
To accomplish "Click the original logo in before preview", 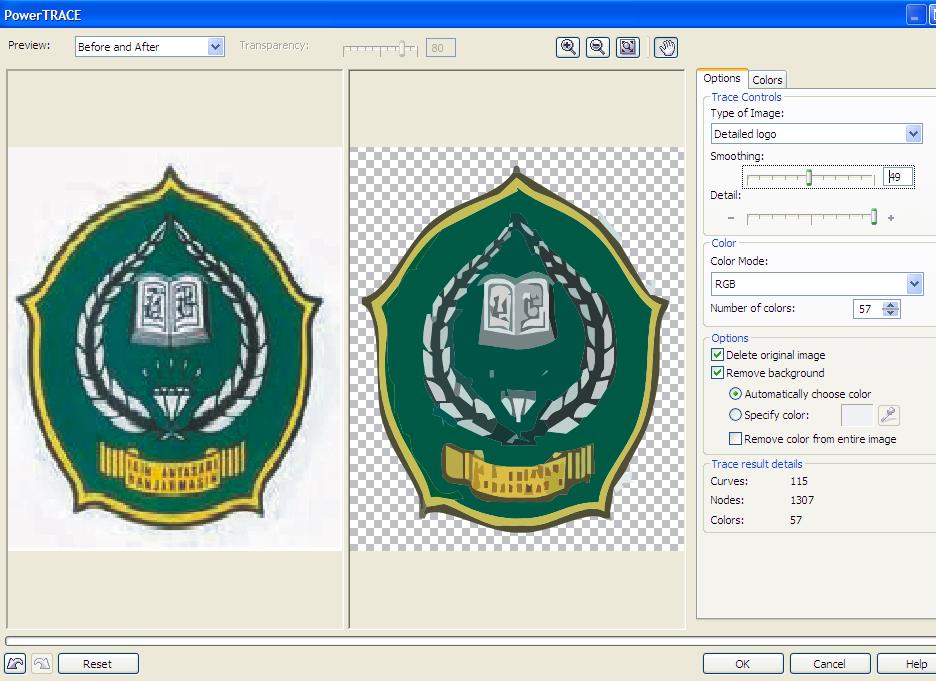I will (170, 346).
